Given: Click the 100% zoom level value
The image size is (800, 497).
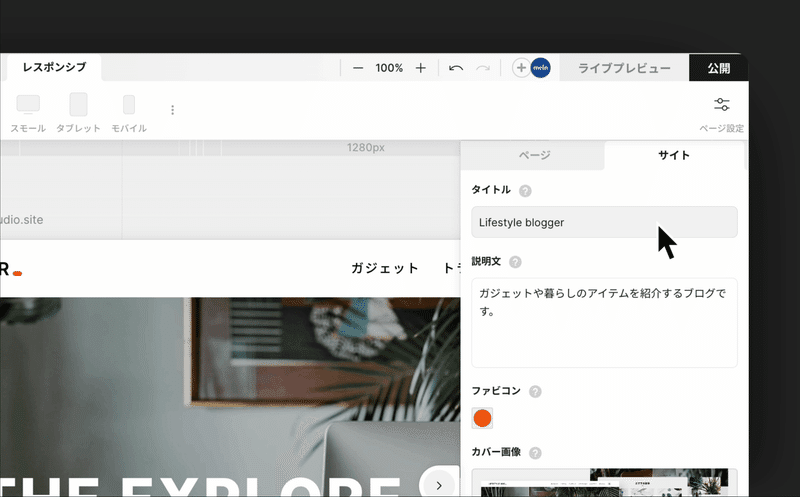Looking at the screenshot, I should tap(389, 68).
